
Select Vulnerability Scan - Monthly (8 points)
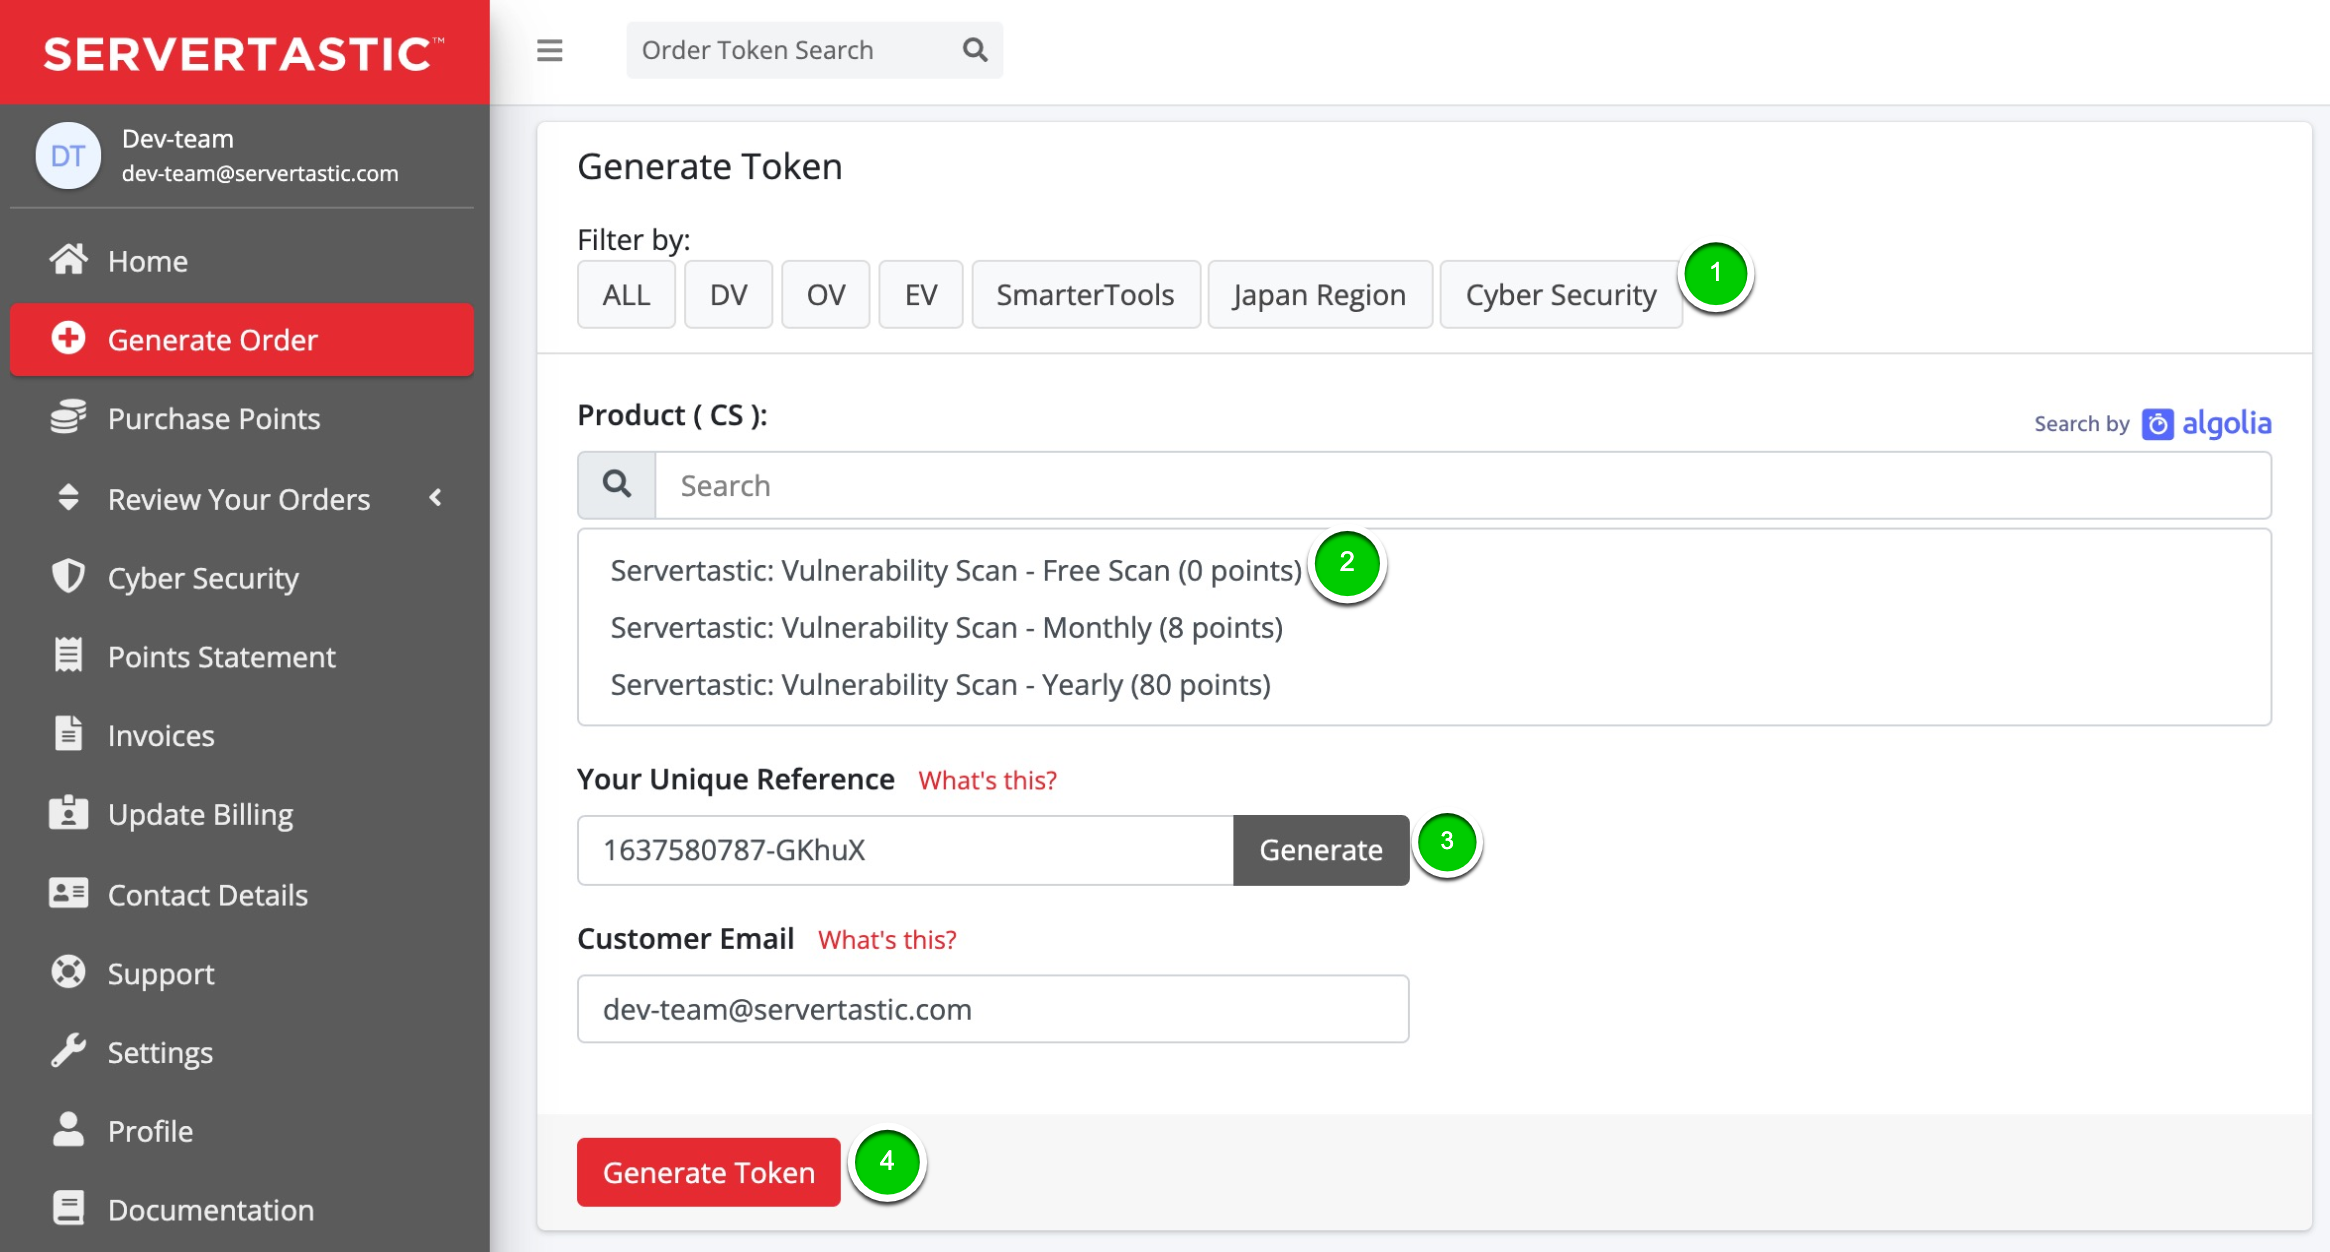(x=946, y=628)
